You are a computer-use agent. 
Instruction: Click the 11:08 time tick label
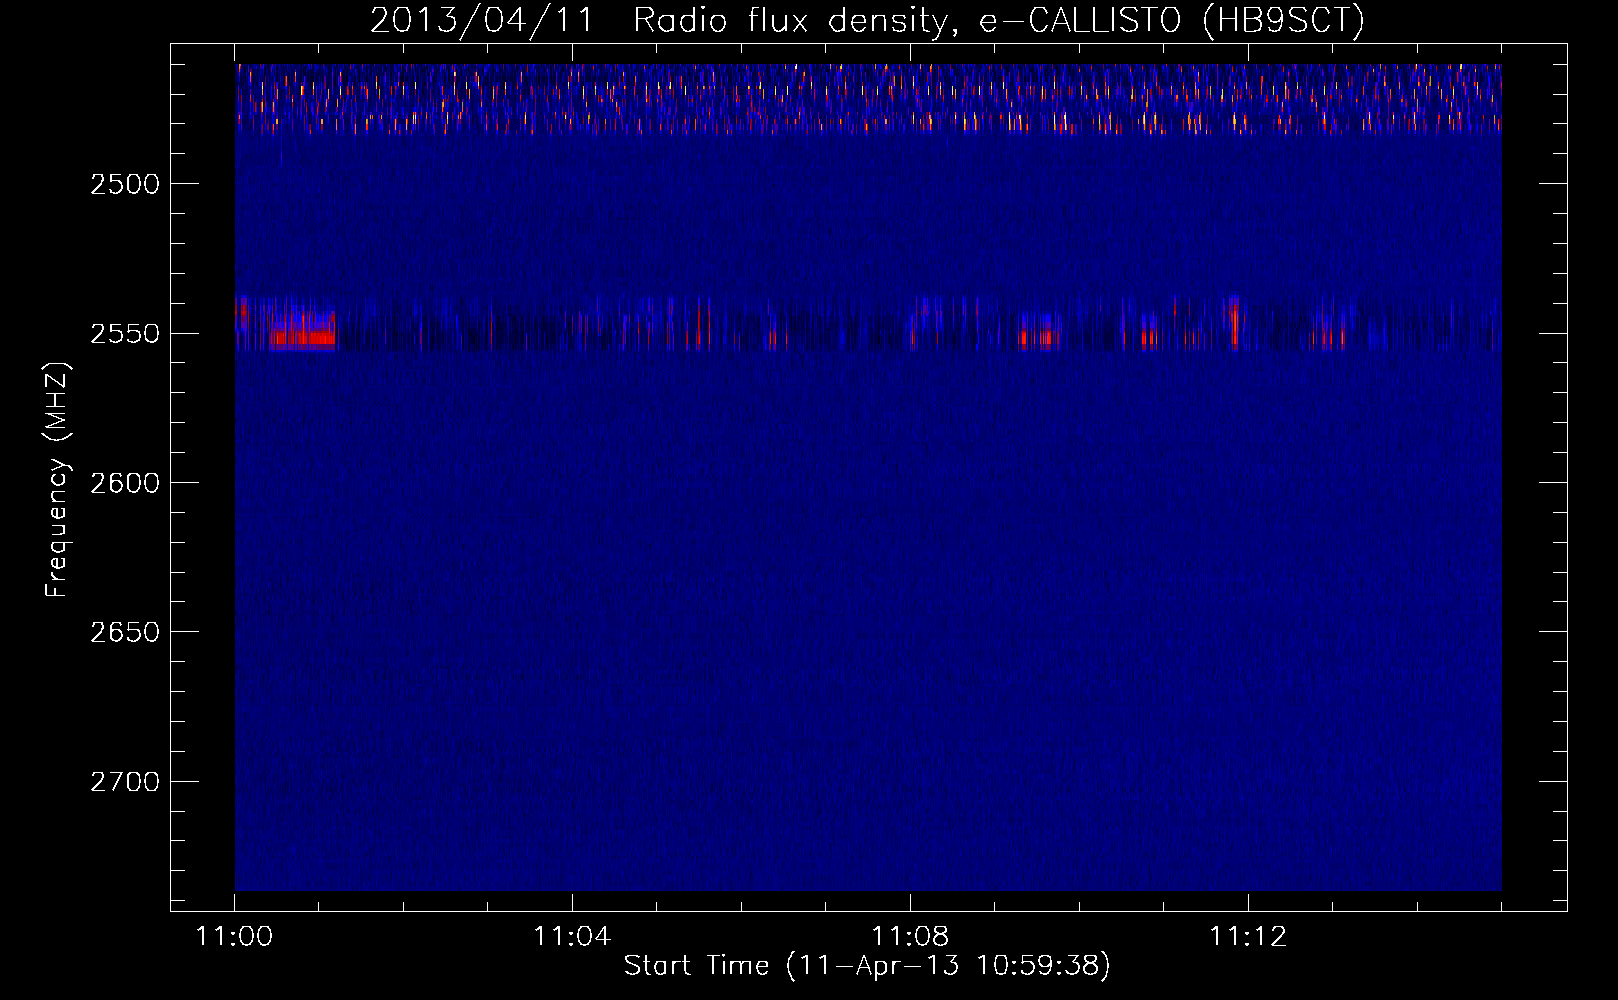910,937
